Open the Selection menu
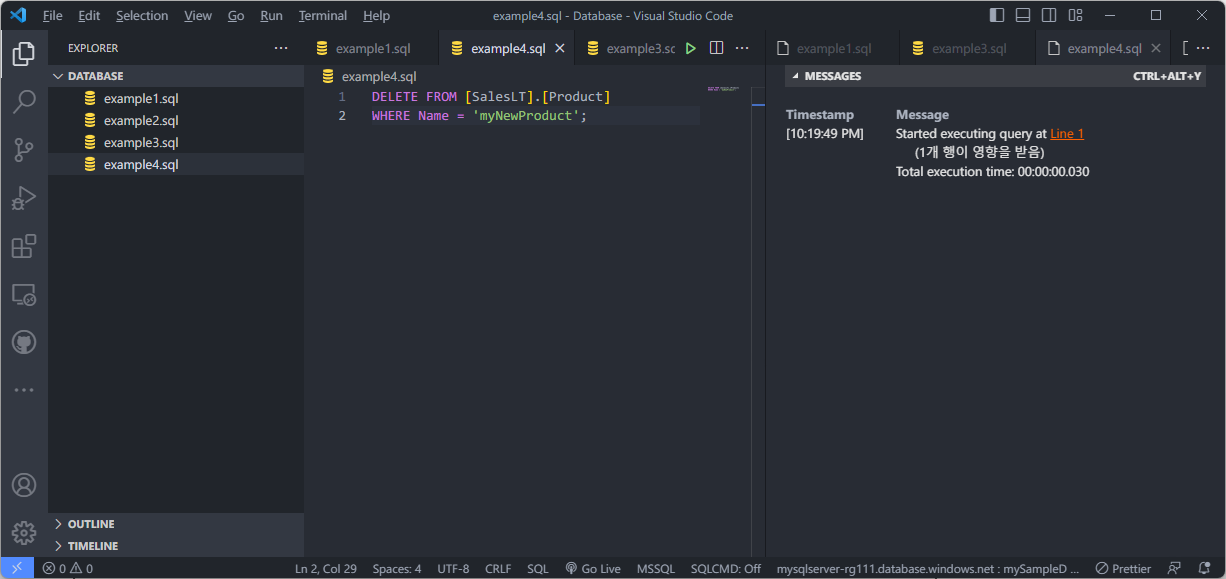1226x579 pixels. tap(142, 16)
